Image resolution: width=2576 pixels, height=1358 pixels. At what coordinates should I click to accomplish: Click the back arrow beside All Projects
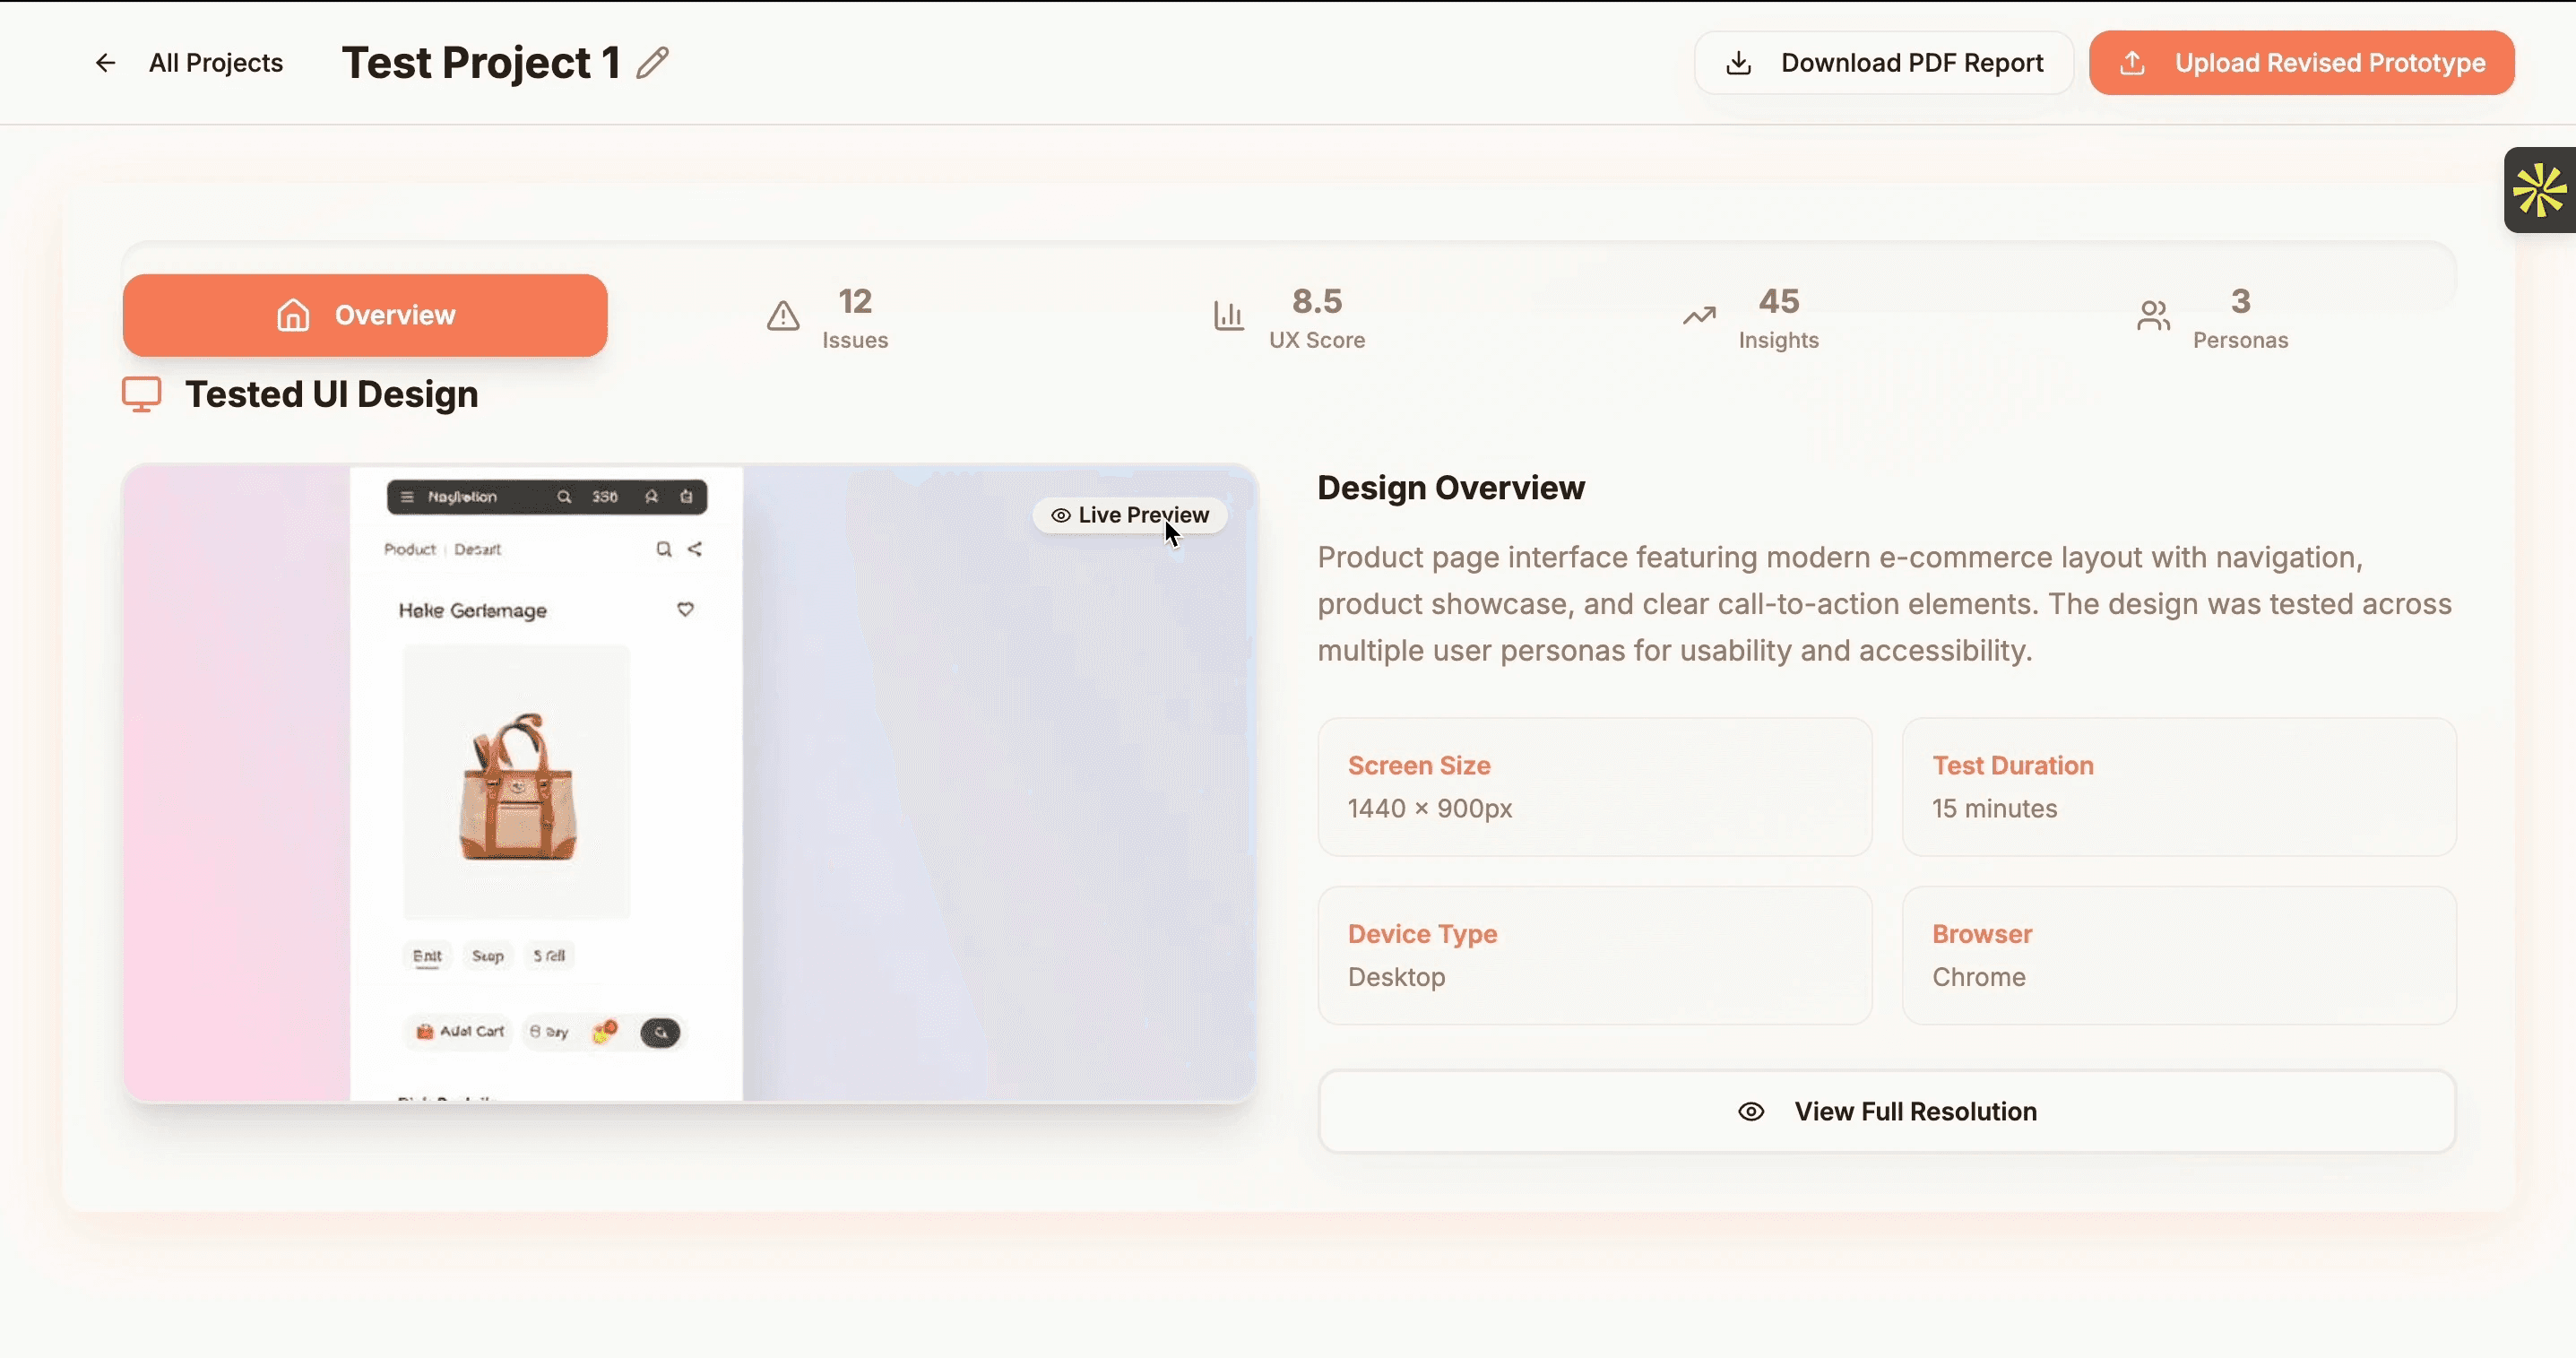point(105,63)
